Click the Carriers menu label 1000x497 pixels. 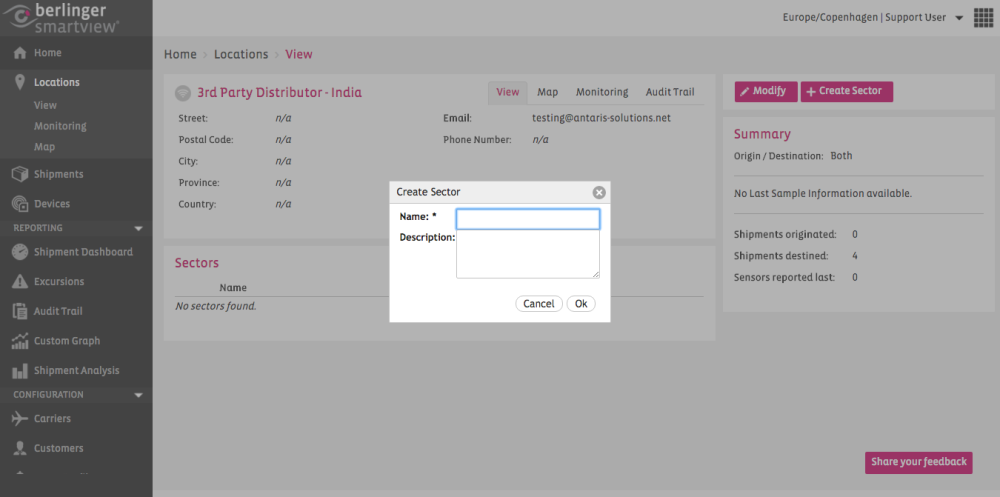click(52, 419)
